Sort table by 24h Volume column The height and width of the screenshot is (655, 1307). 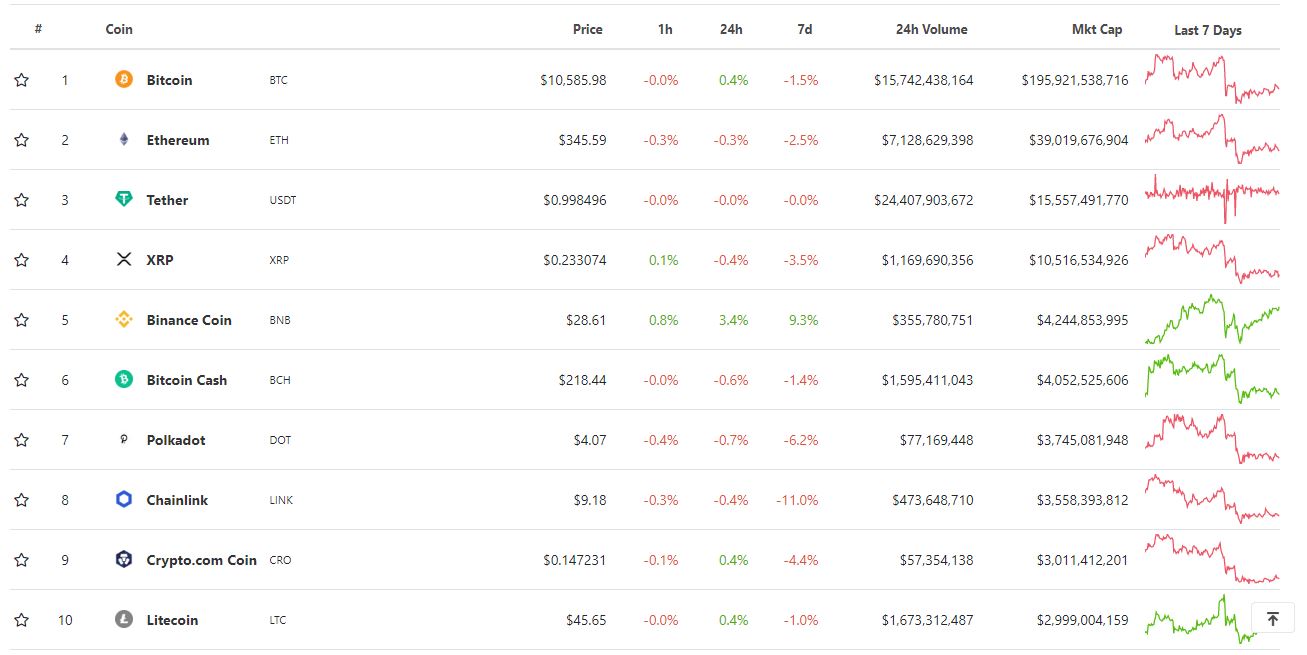[931, 29]
